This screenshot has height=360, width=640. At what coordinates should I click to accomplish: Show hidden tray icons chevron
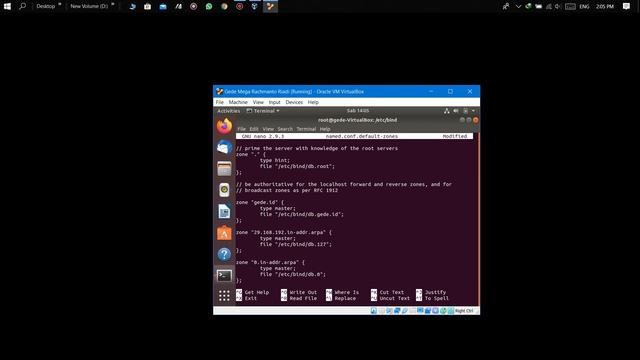pos(518,6)
